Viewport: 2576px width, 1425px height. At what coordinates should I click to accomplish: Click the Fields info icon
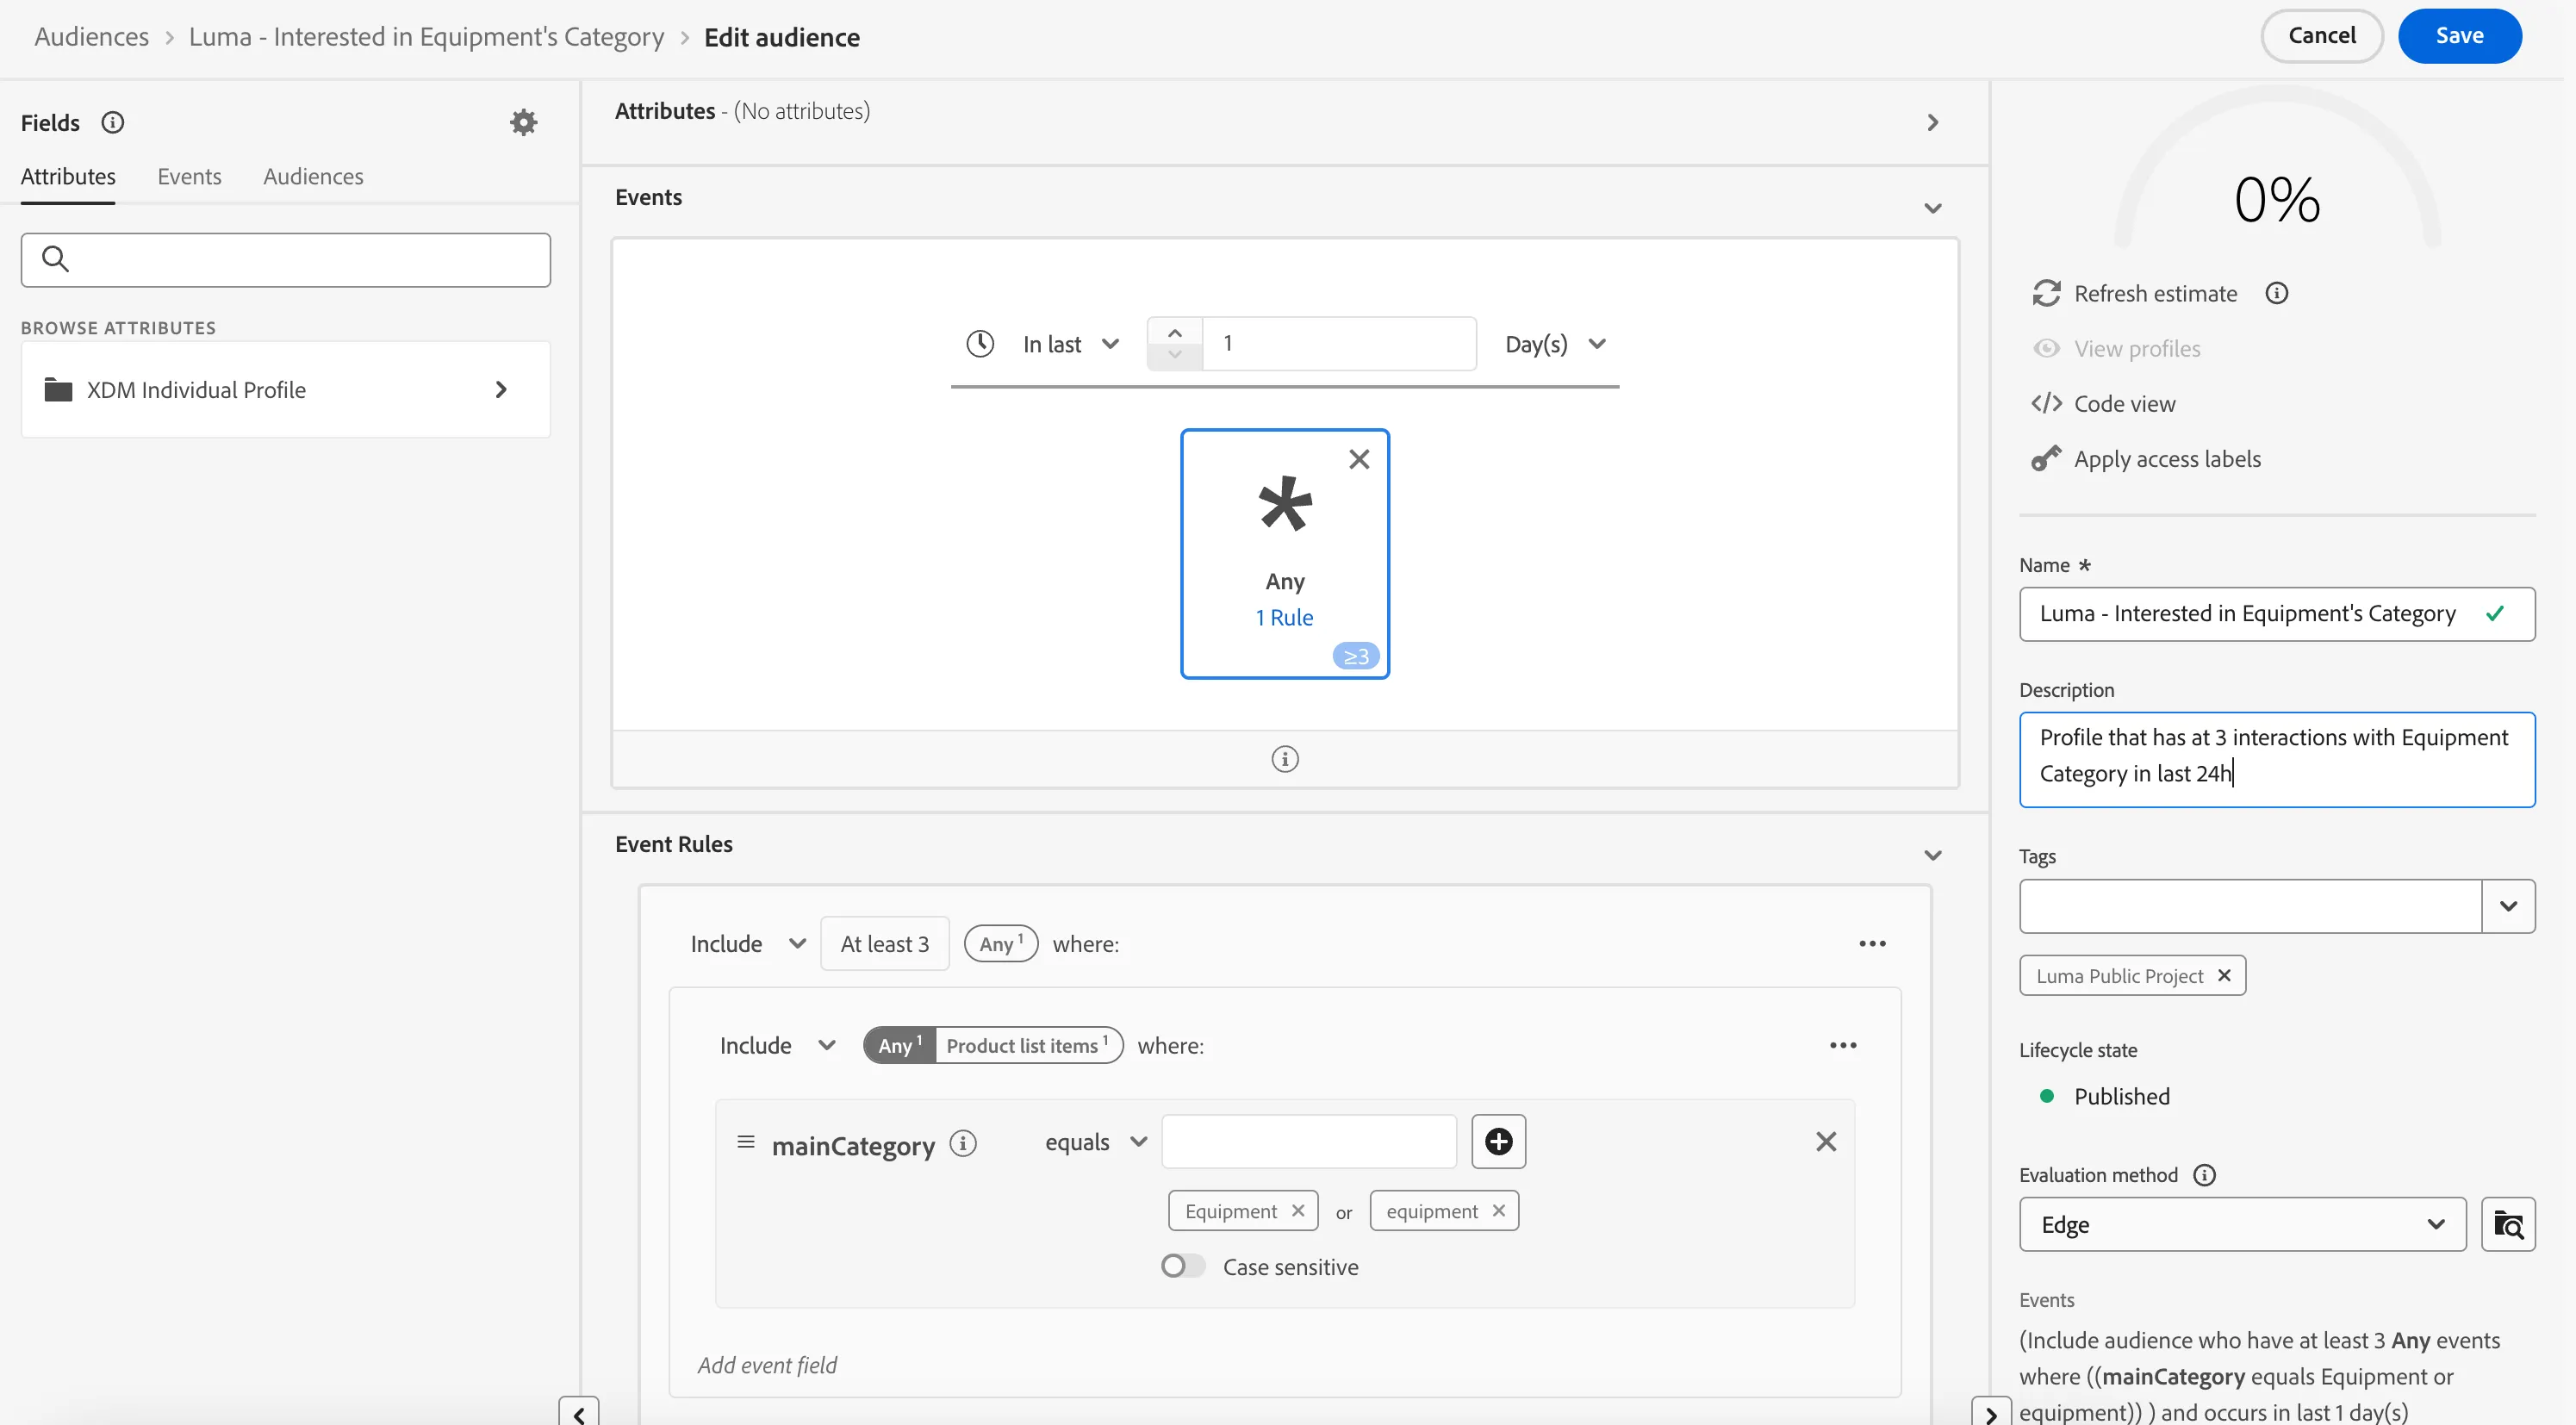[112, 122]
